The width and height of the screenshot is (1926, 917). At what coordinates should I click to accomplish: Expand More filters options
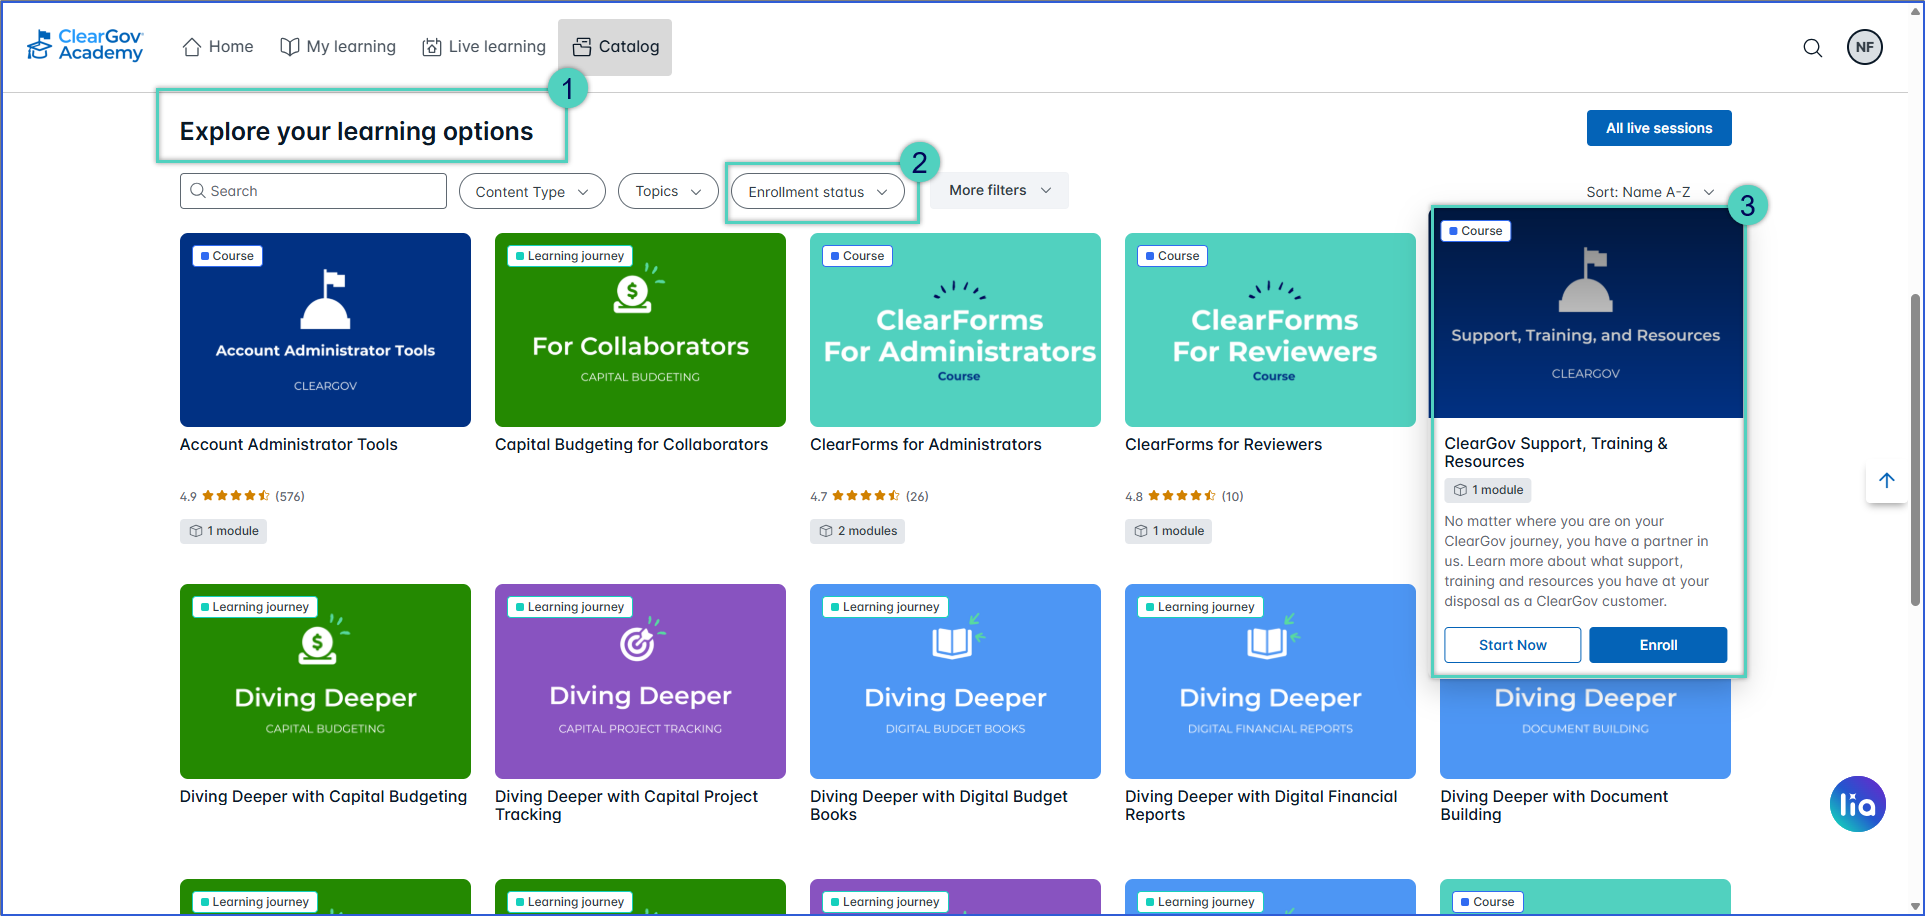tap(999, 191)
